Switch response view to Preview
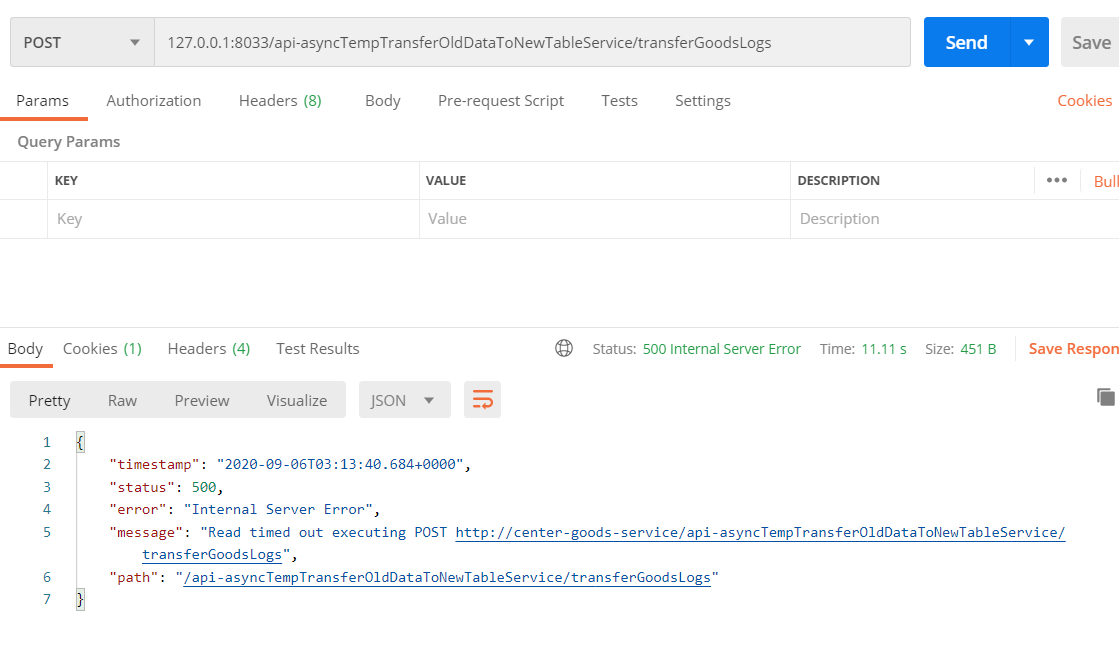The image size is (1119, 646). (202, 400)
